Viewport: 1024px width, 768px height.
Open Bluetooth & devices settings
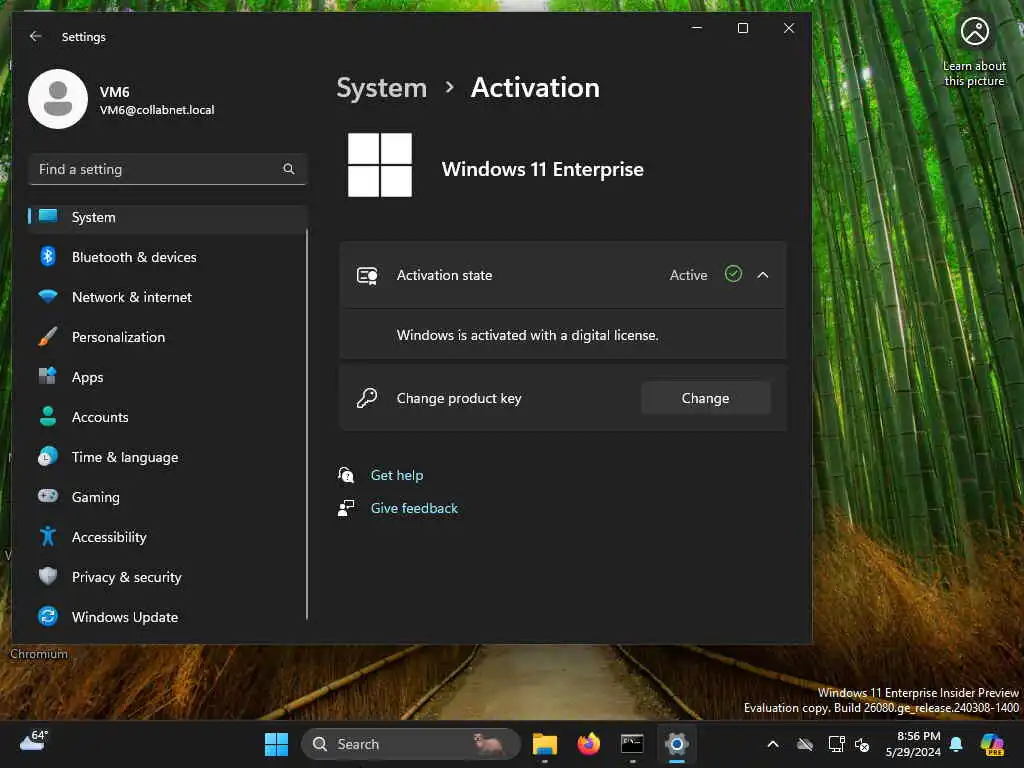pos(167,257)
